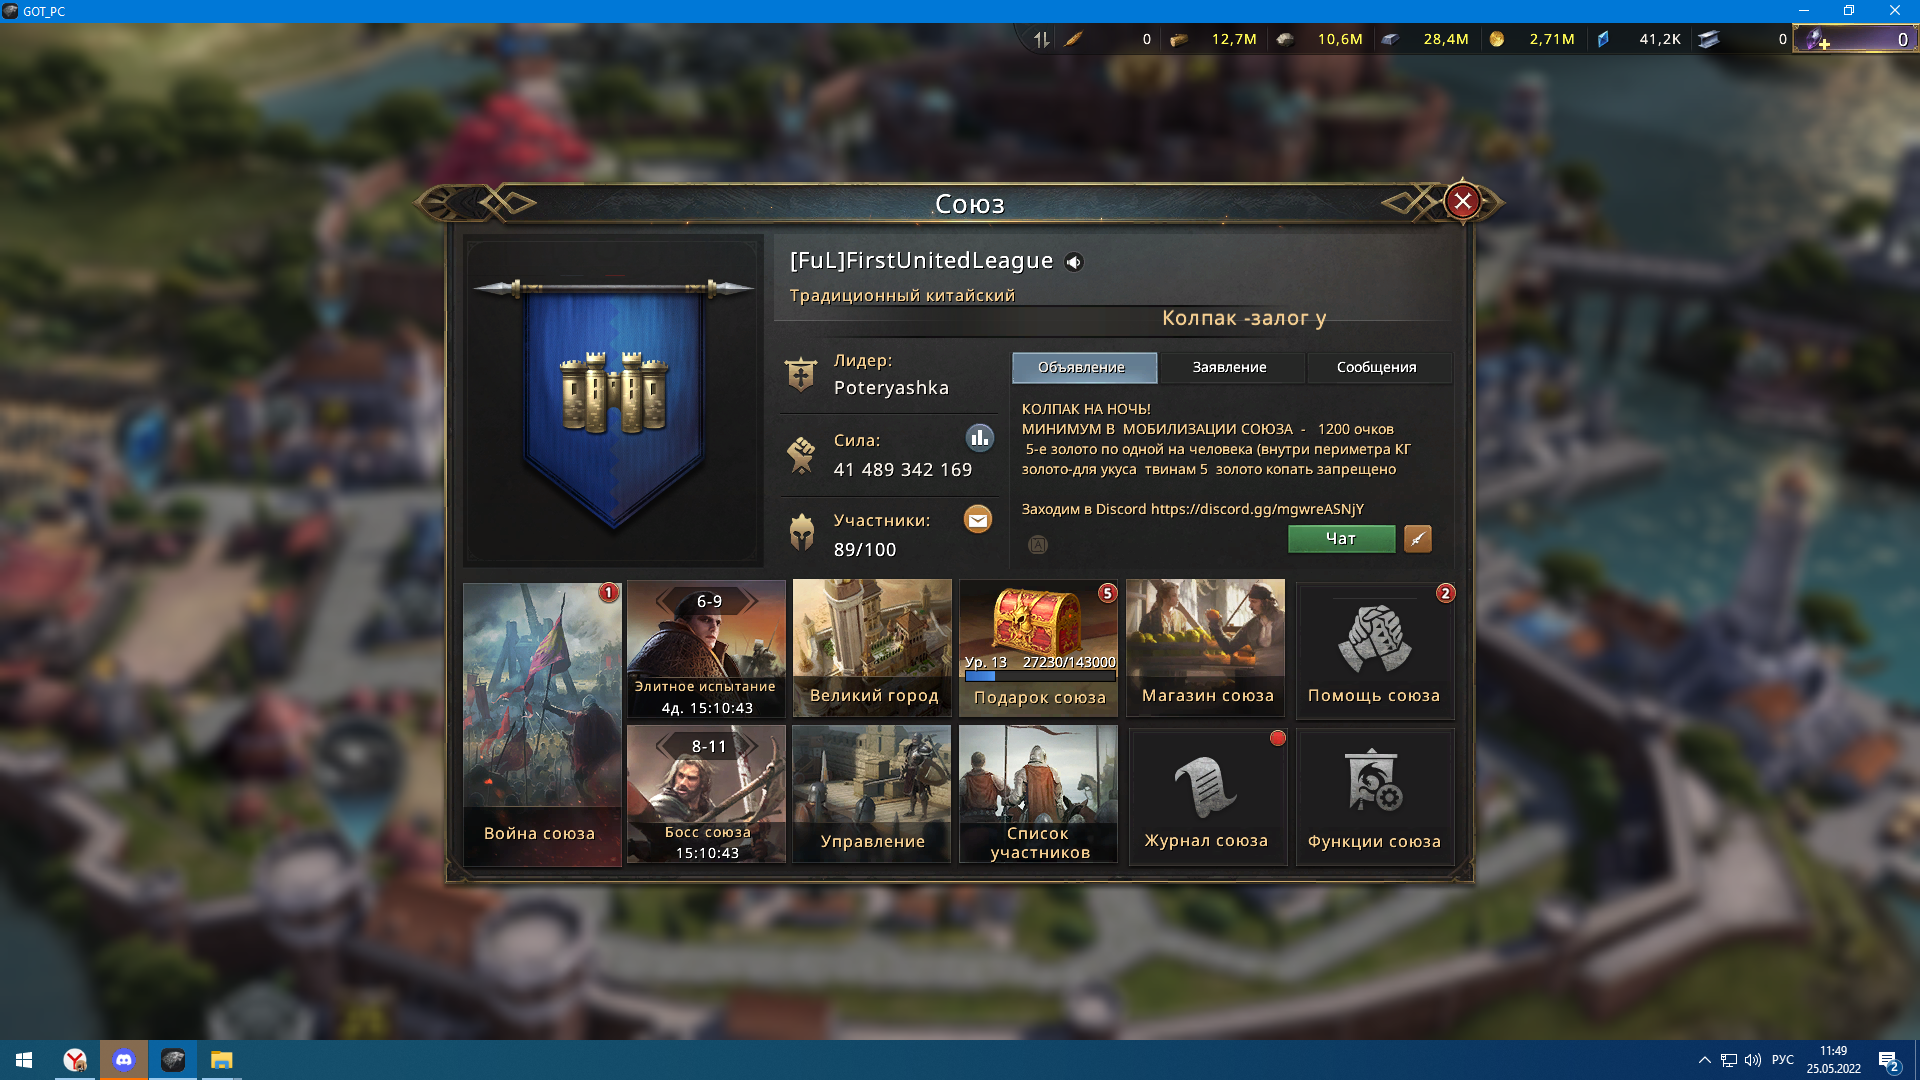Open alliance power statistics chart icon
The width and height of the screenshot is (1920, 1080).
[979, 438]
